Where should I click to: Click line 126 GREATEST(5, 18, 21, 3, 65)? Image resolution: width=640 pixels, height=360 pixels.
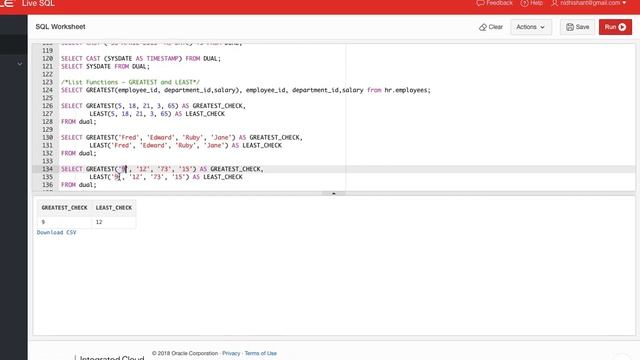pos(153,106)
